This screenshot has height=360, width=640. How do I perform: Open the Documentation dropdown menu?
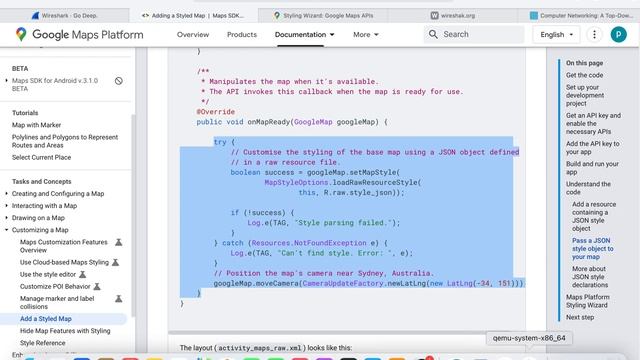tap(304, 35)
